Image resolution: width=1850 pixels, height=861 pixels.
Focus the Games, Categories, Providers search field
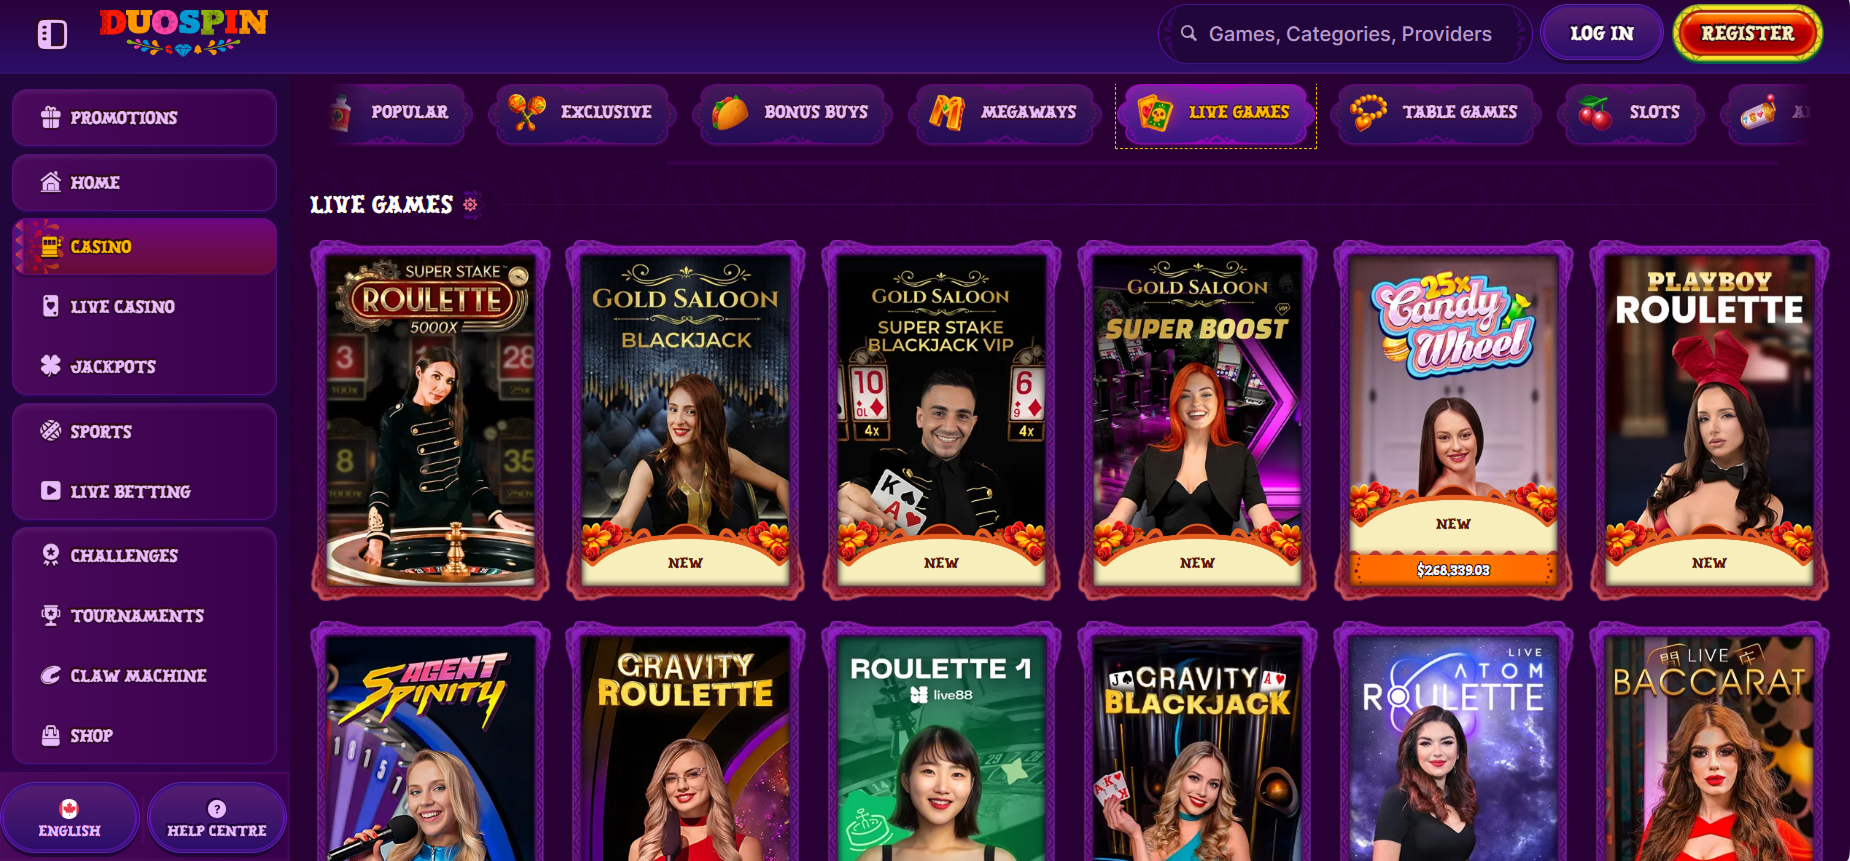(x=1345, y=34)
